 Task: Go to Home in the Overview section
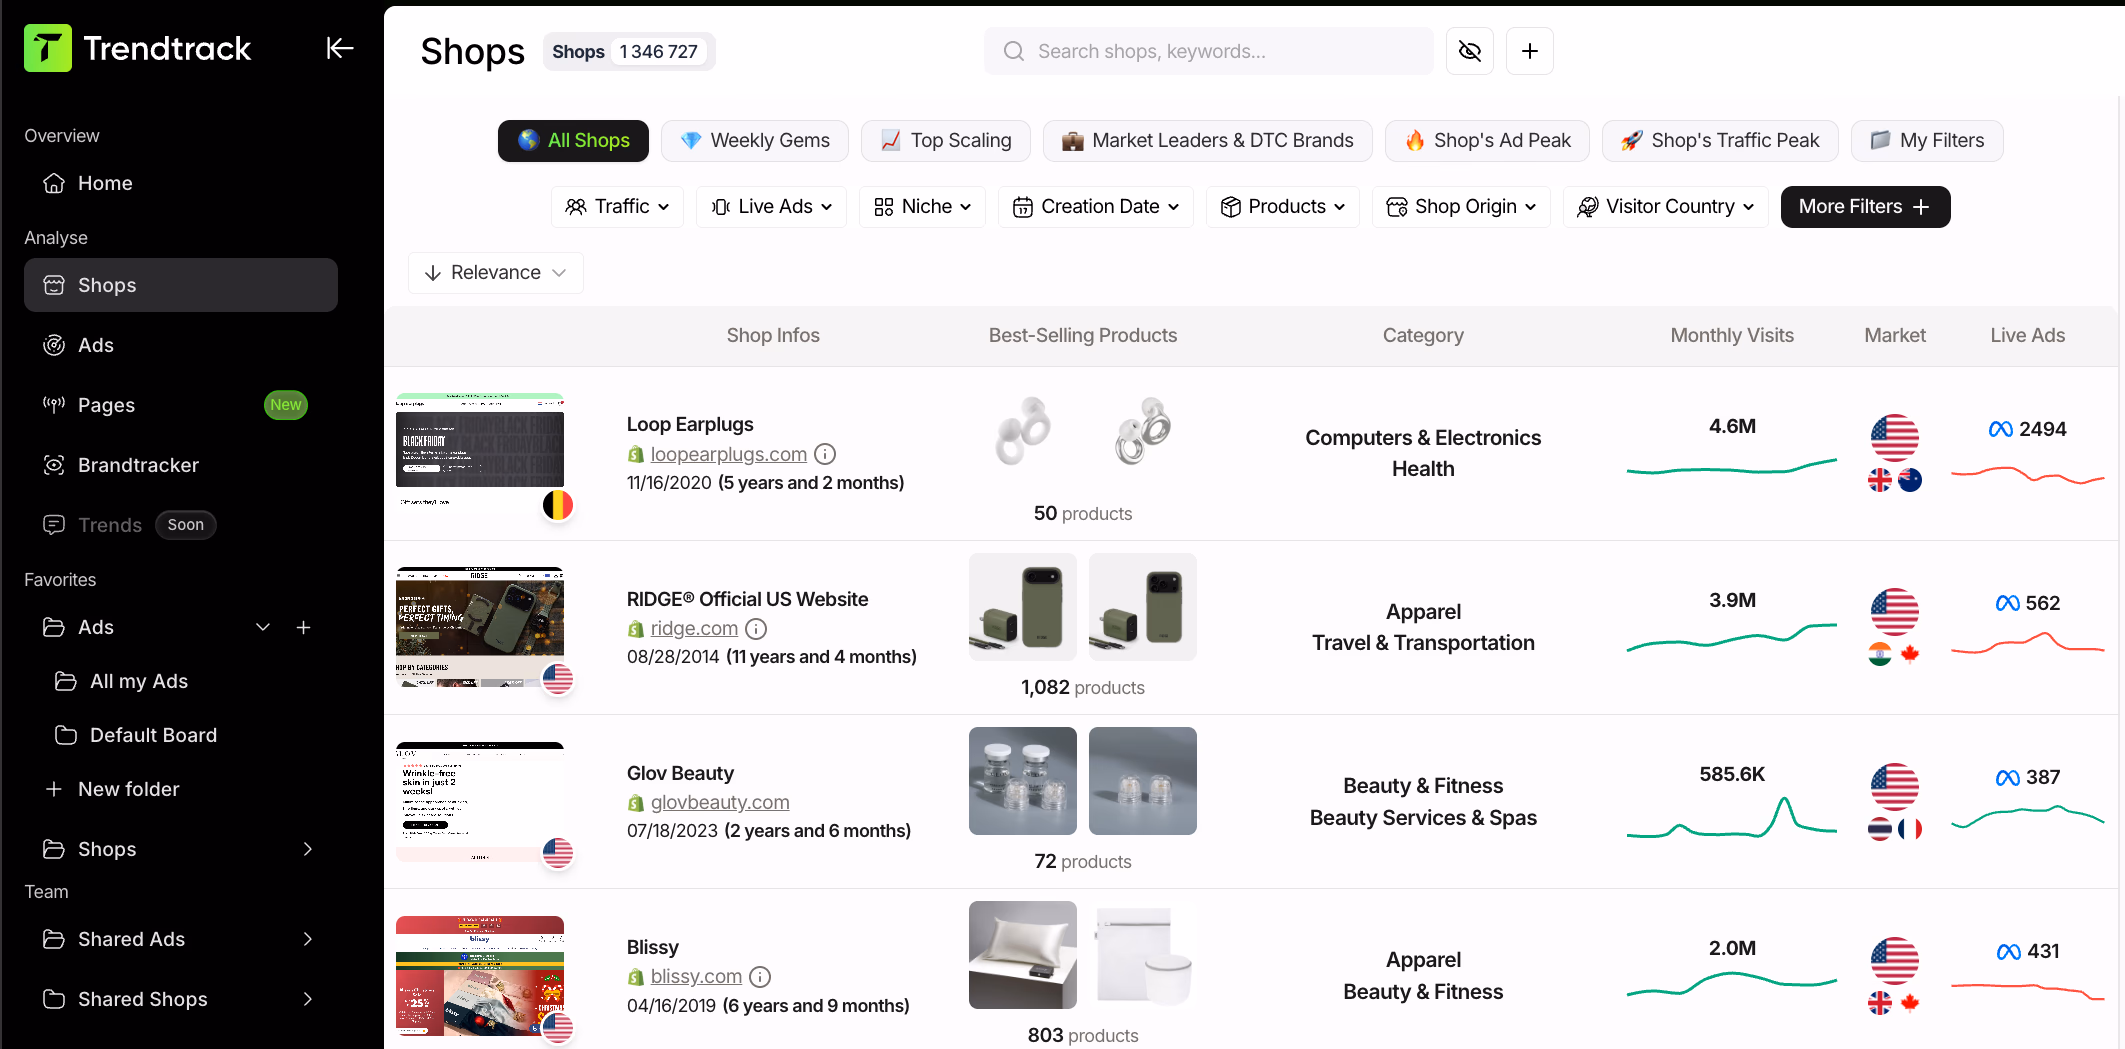click(x=105, y=183)
